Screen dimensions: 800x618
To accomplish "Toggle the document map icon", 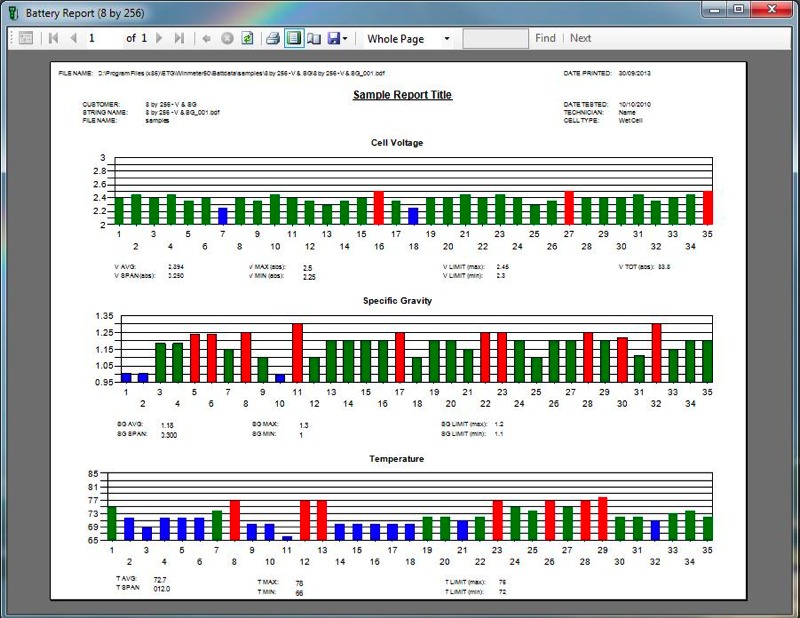I will (26, 38).
